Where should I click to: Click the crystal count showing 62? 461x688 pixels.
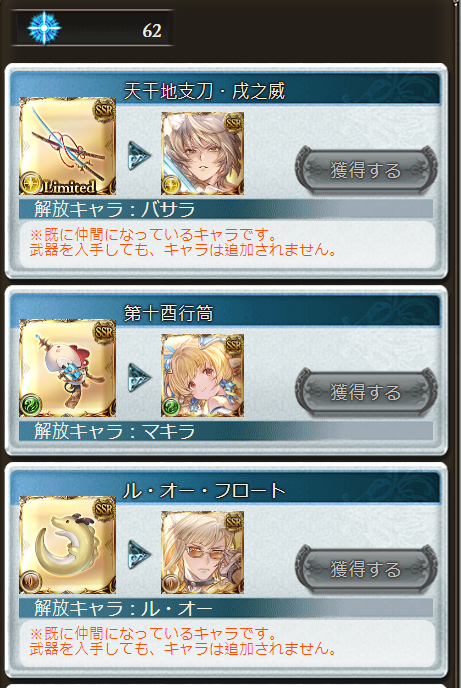click(152, 31)
